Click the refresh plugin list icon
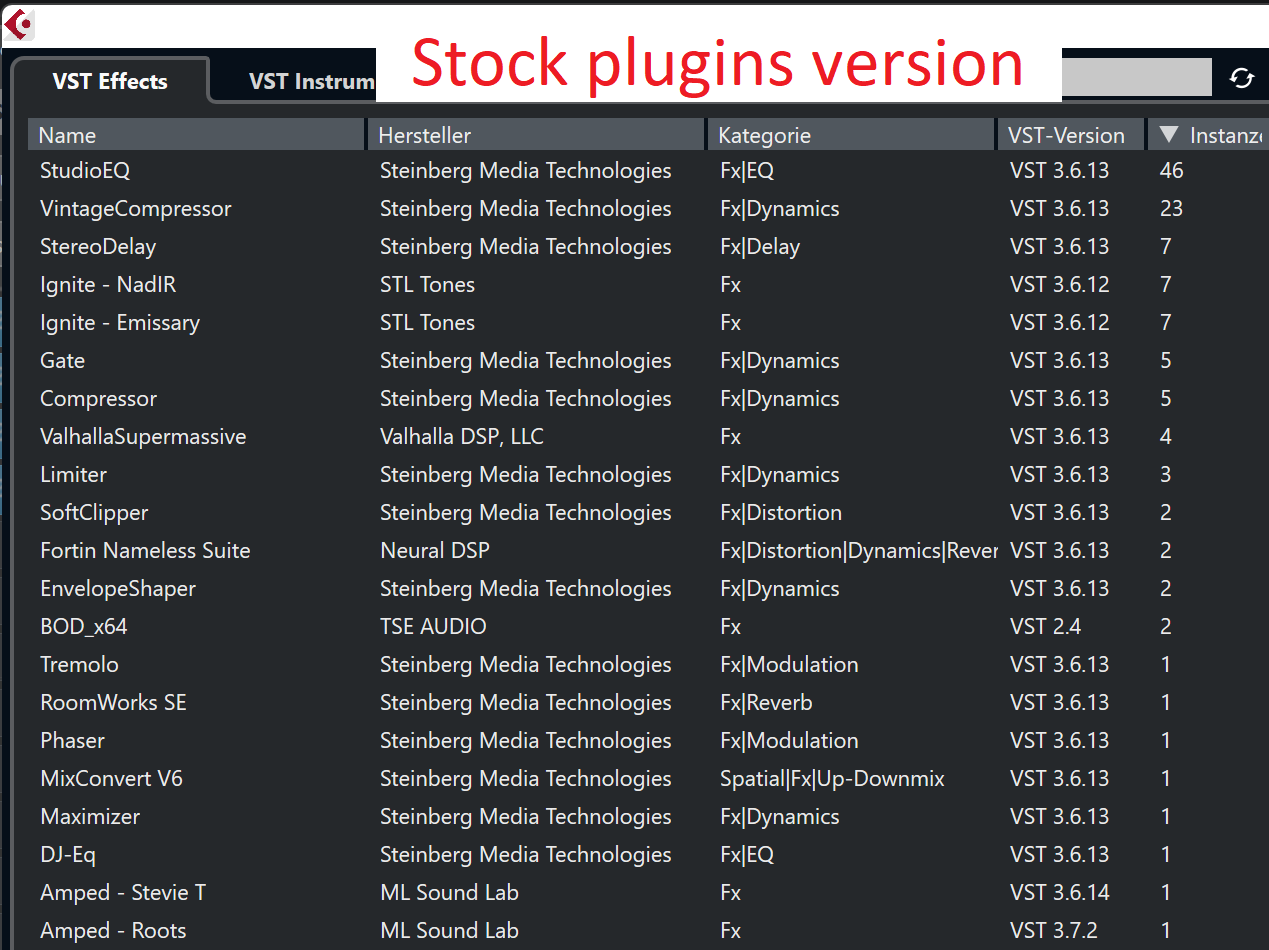Viewport: 1269px width, 950px height. [1242, 78]
